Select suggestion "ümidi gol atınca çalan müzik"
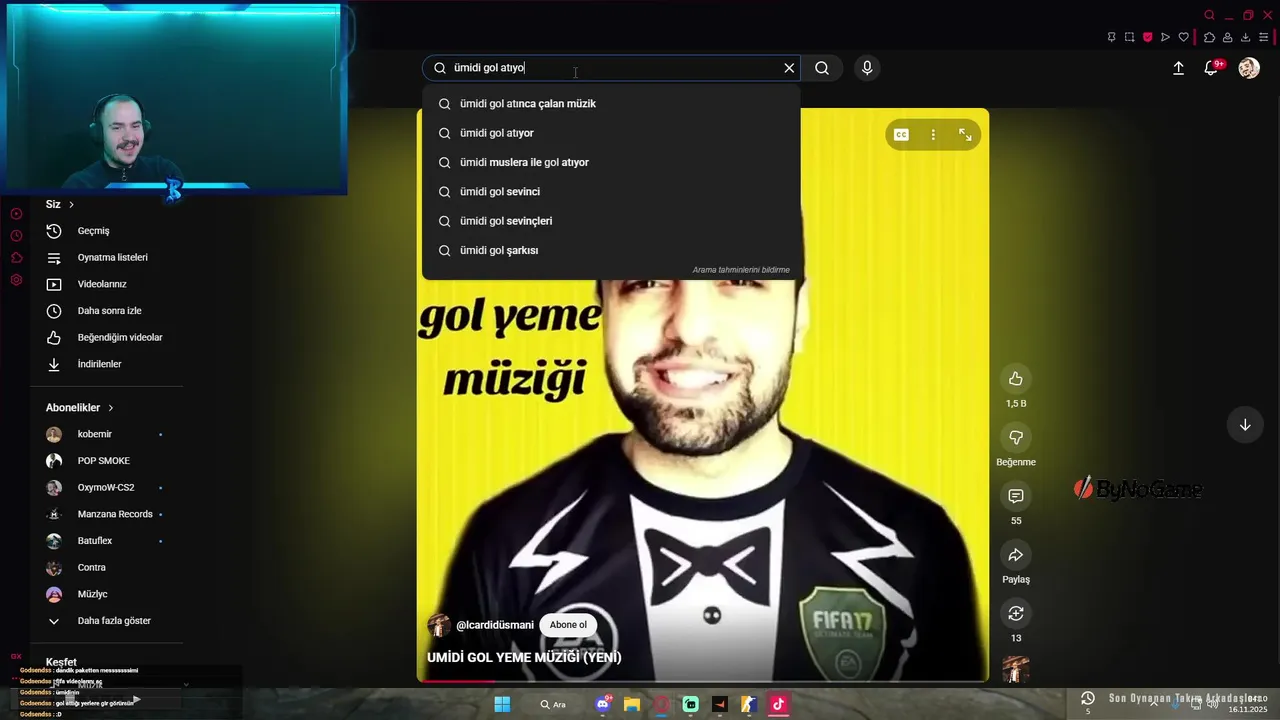 [611, 104]
